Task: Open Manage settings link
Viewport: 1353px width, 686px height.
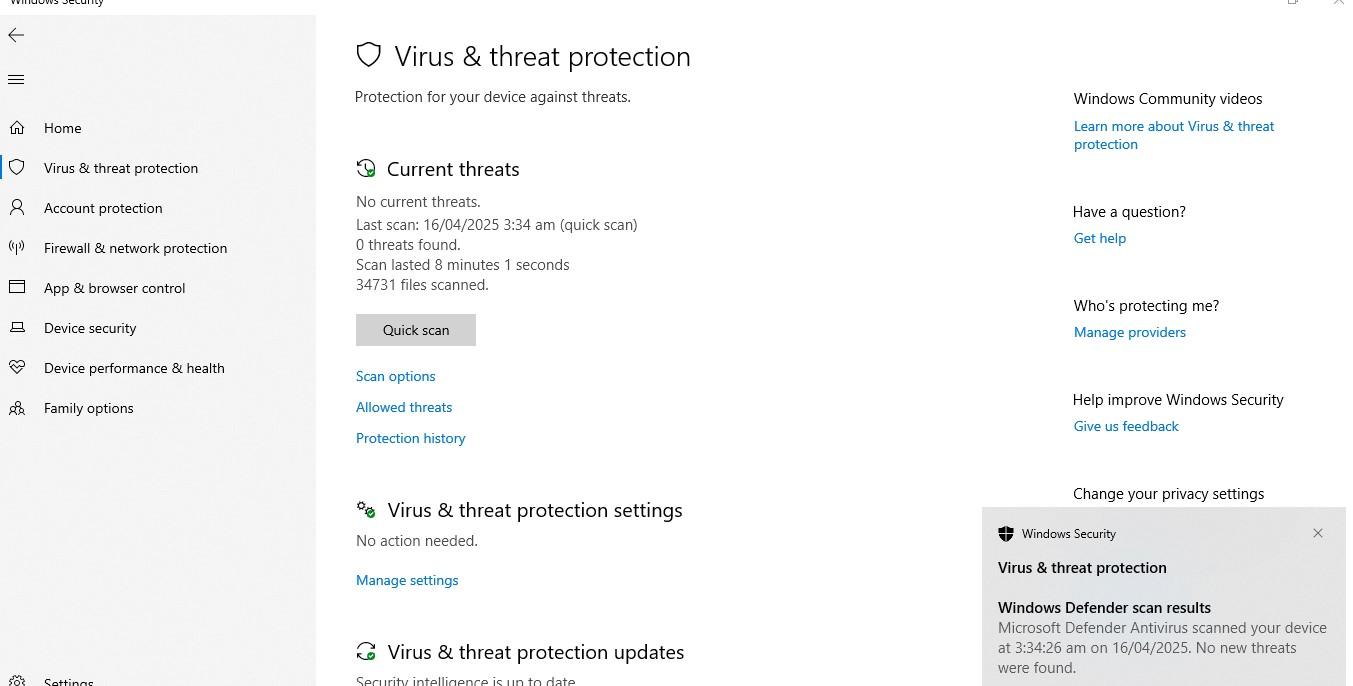Action: [x=407, y=580]
